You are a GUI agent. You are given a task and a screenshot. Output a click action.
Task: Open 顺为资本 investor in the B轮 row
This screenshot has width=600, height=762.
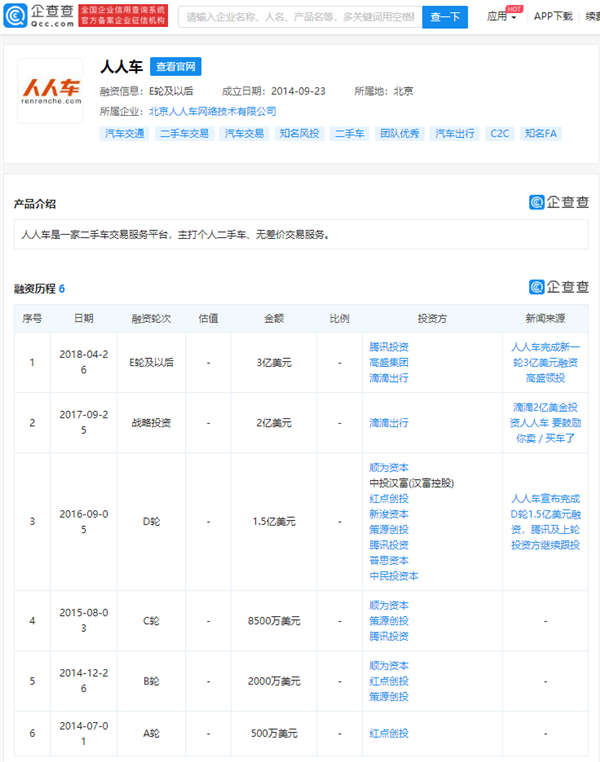coord(389,666)
